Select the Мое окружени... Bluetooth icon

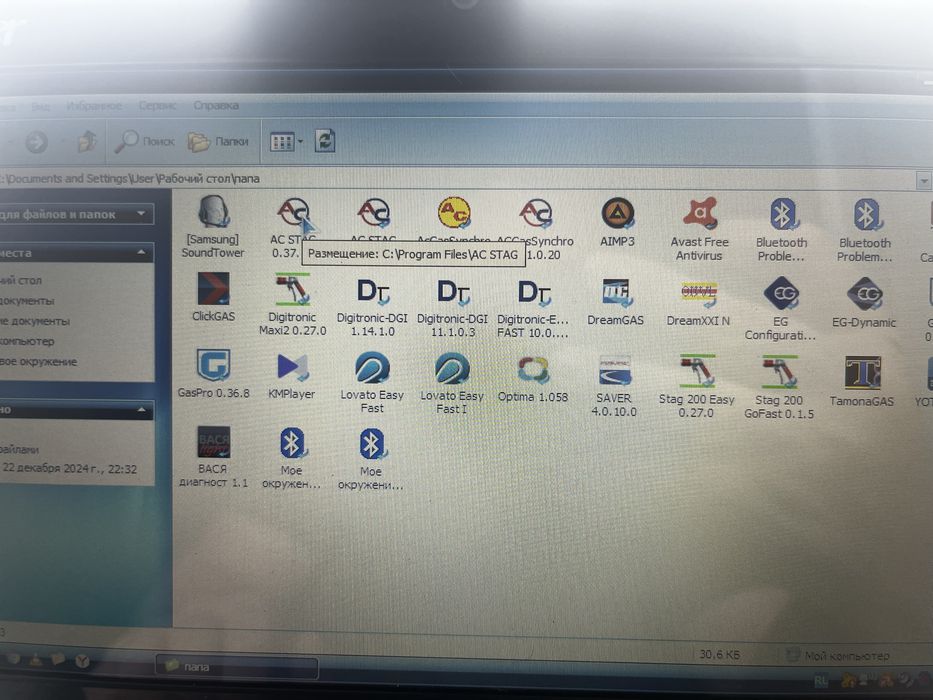coord(371,460)
